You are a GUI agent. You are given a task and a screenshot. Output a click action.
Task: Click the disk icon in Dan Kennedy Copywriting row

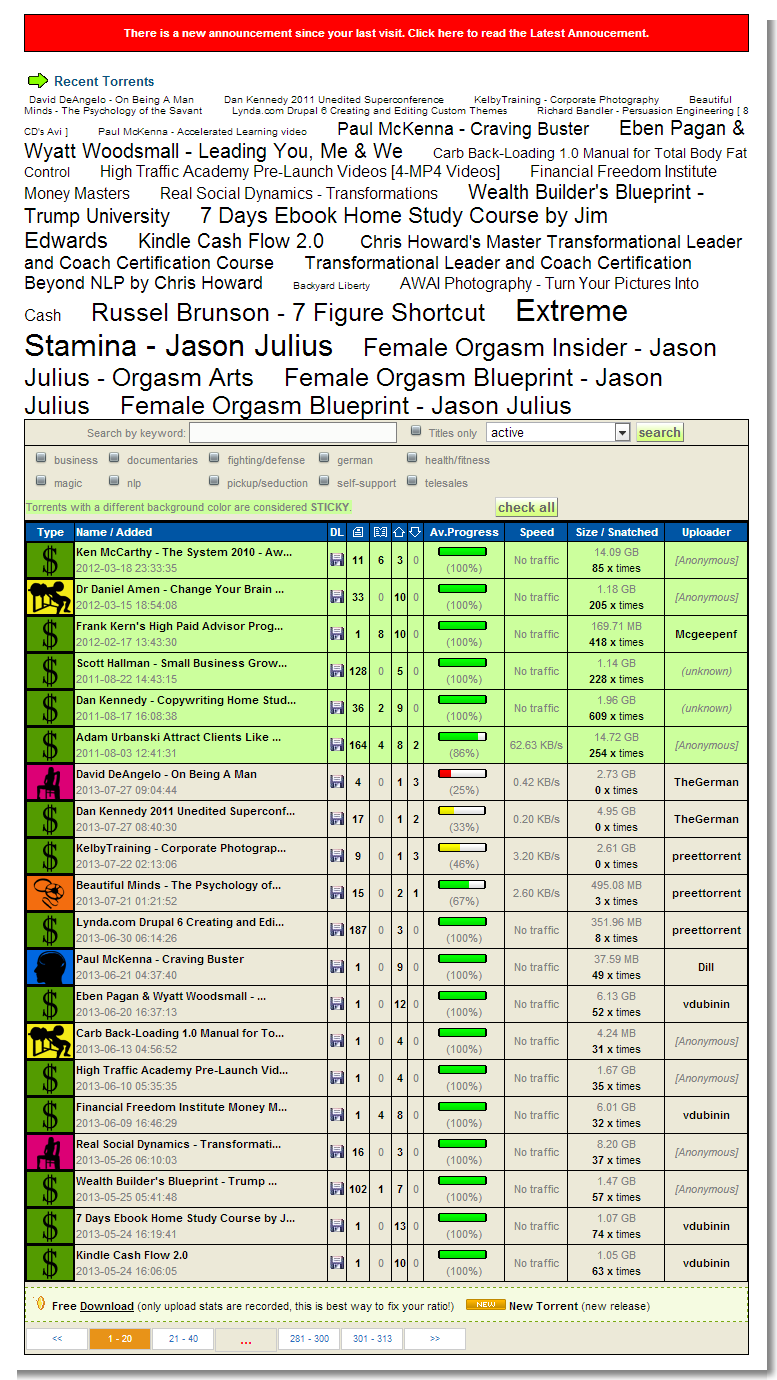pyautogui.click(x=337, y=708)
